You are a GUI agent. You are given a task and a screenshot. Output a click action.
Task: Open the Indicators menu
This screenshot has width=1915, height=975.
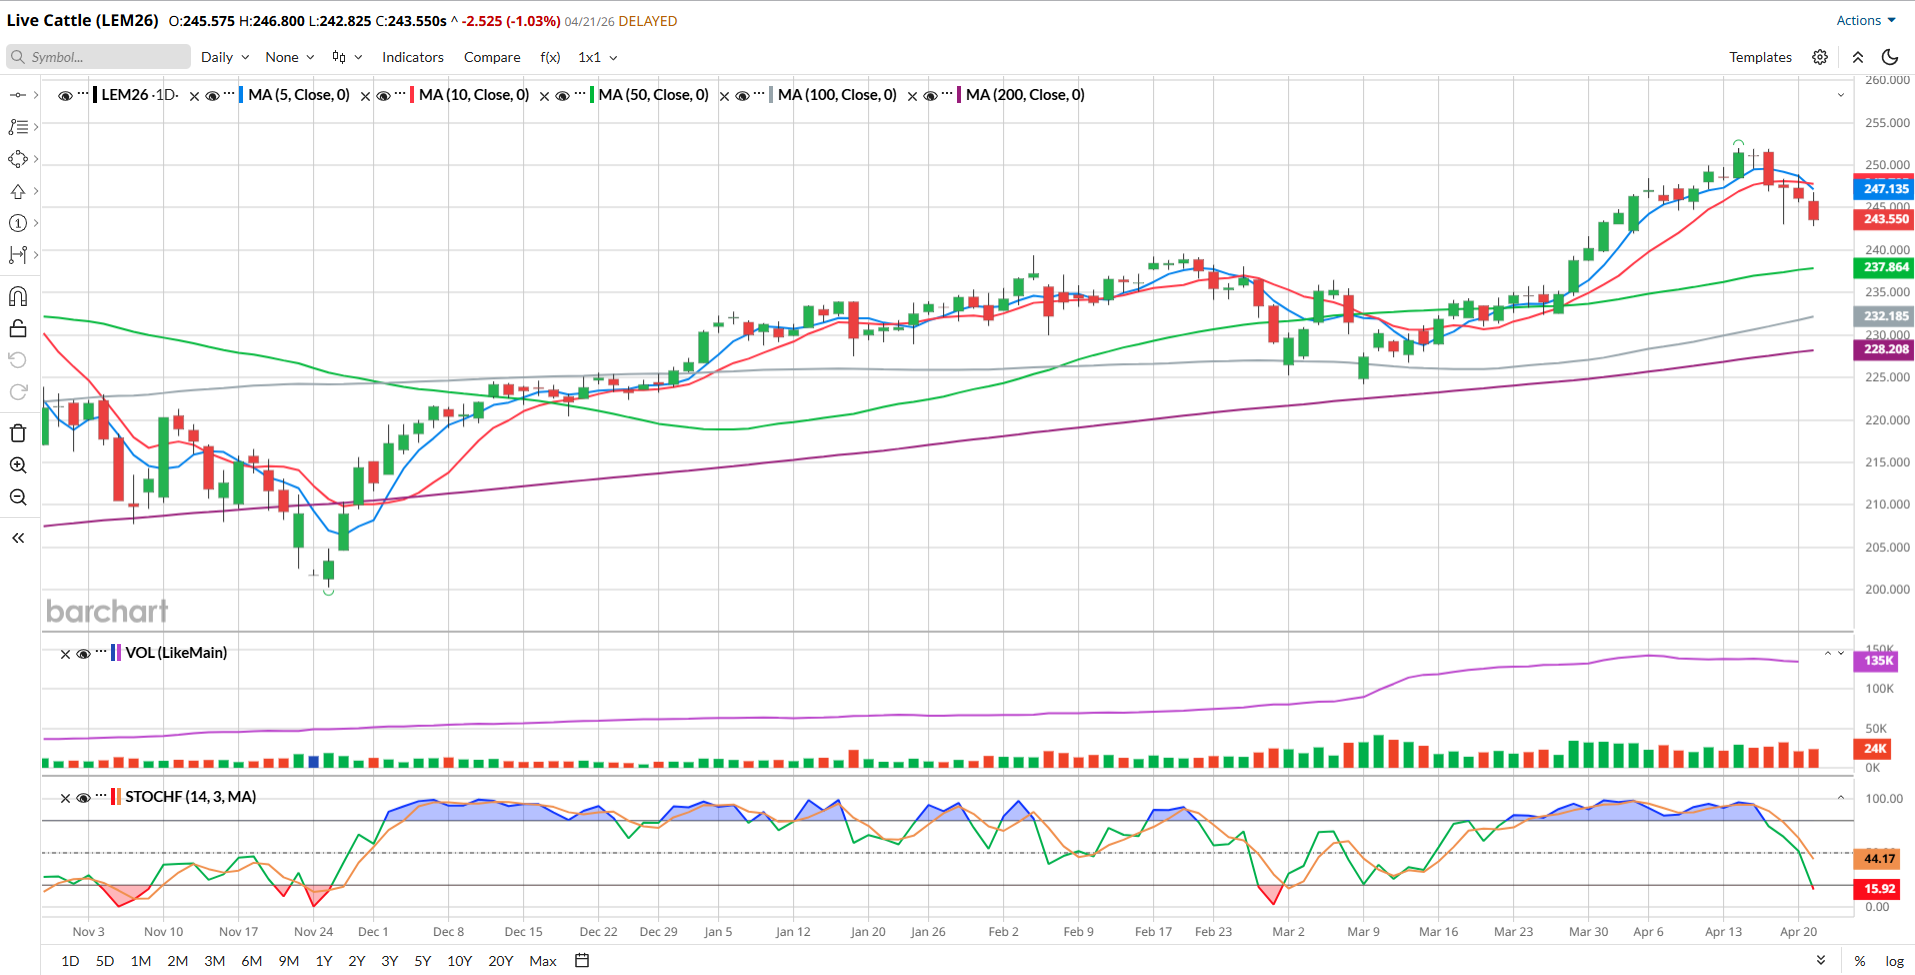(412, 57)
